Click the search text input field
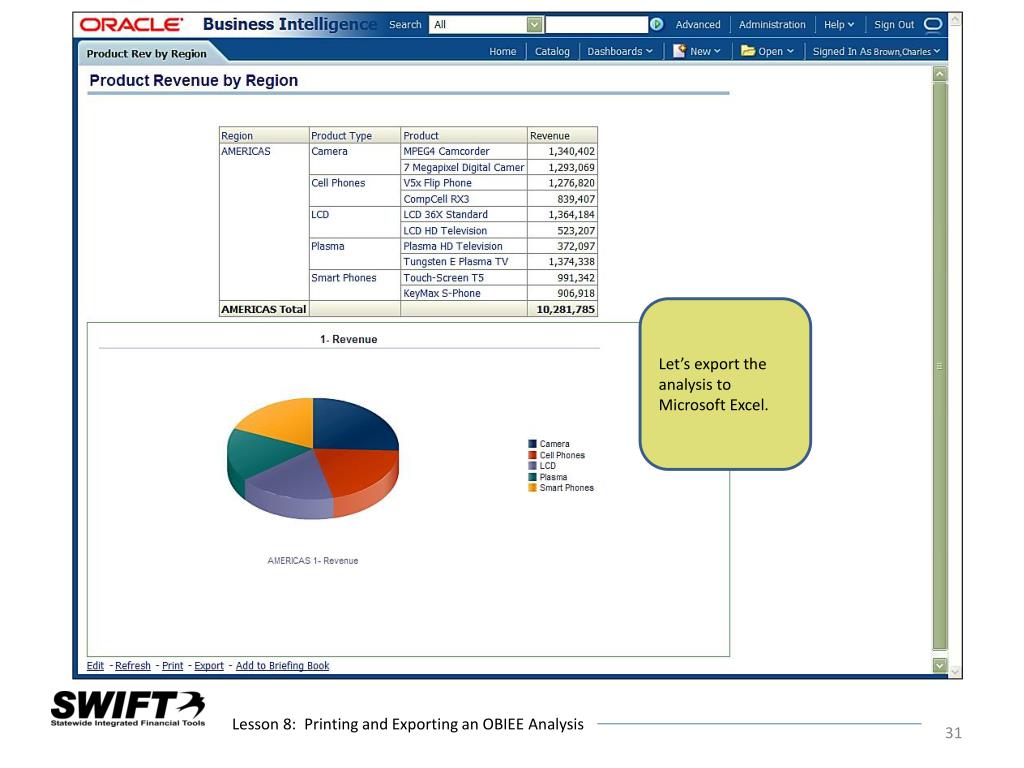Viewport: 1024px width, 768px height. click(596, 25)
